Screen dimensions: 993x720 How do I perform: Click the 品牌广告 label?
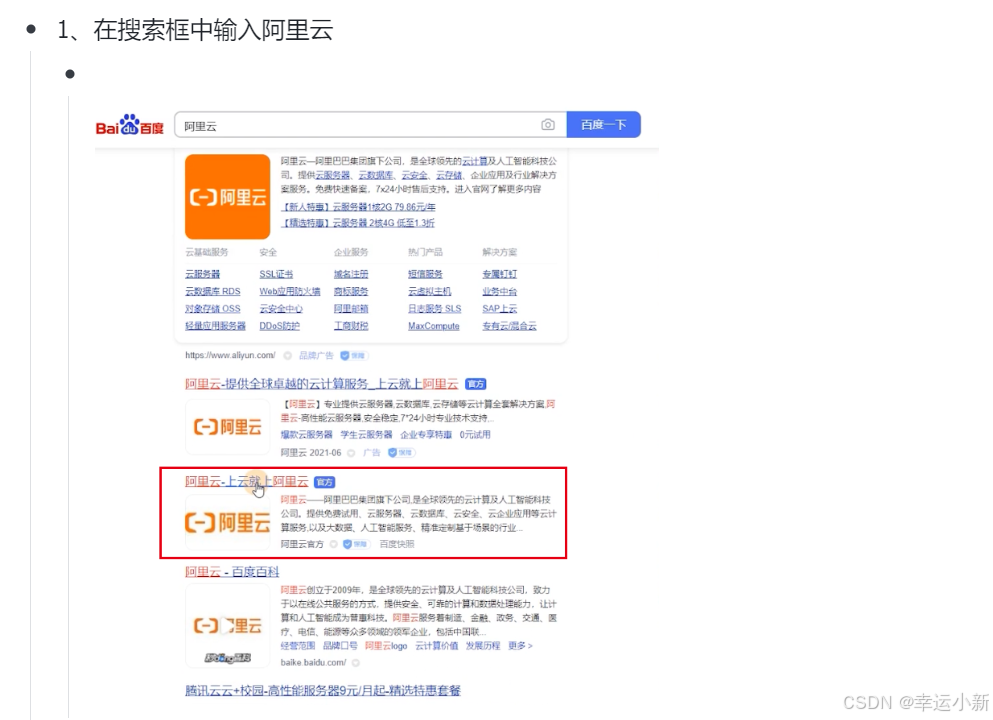(316, 355)
